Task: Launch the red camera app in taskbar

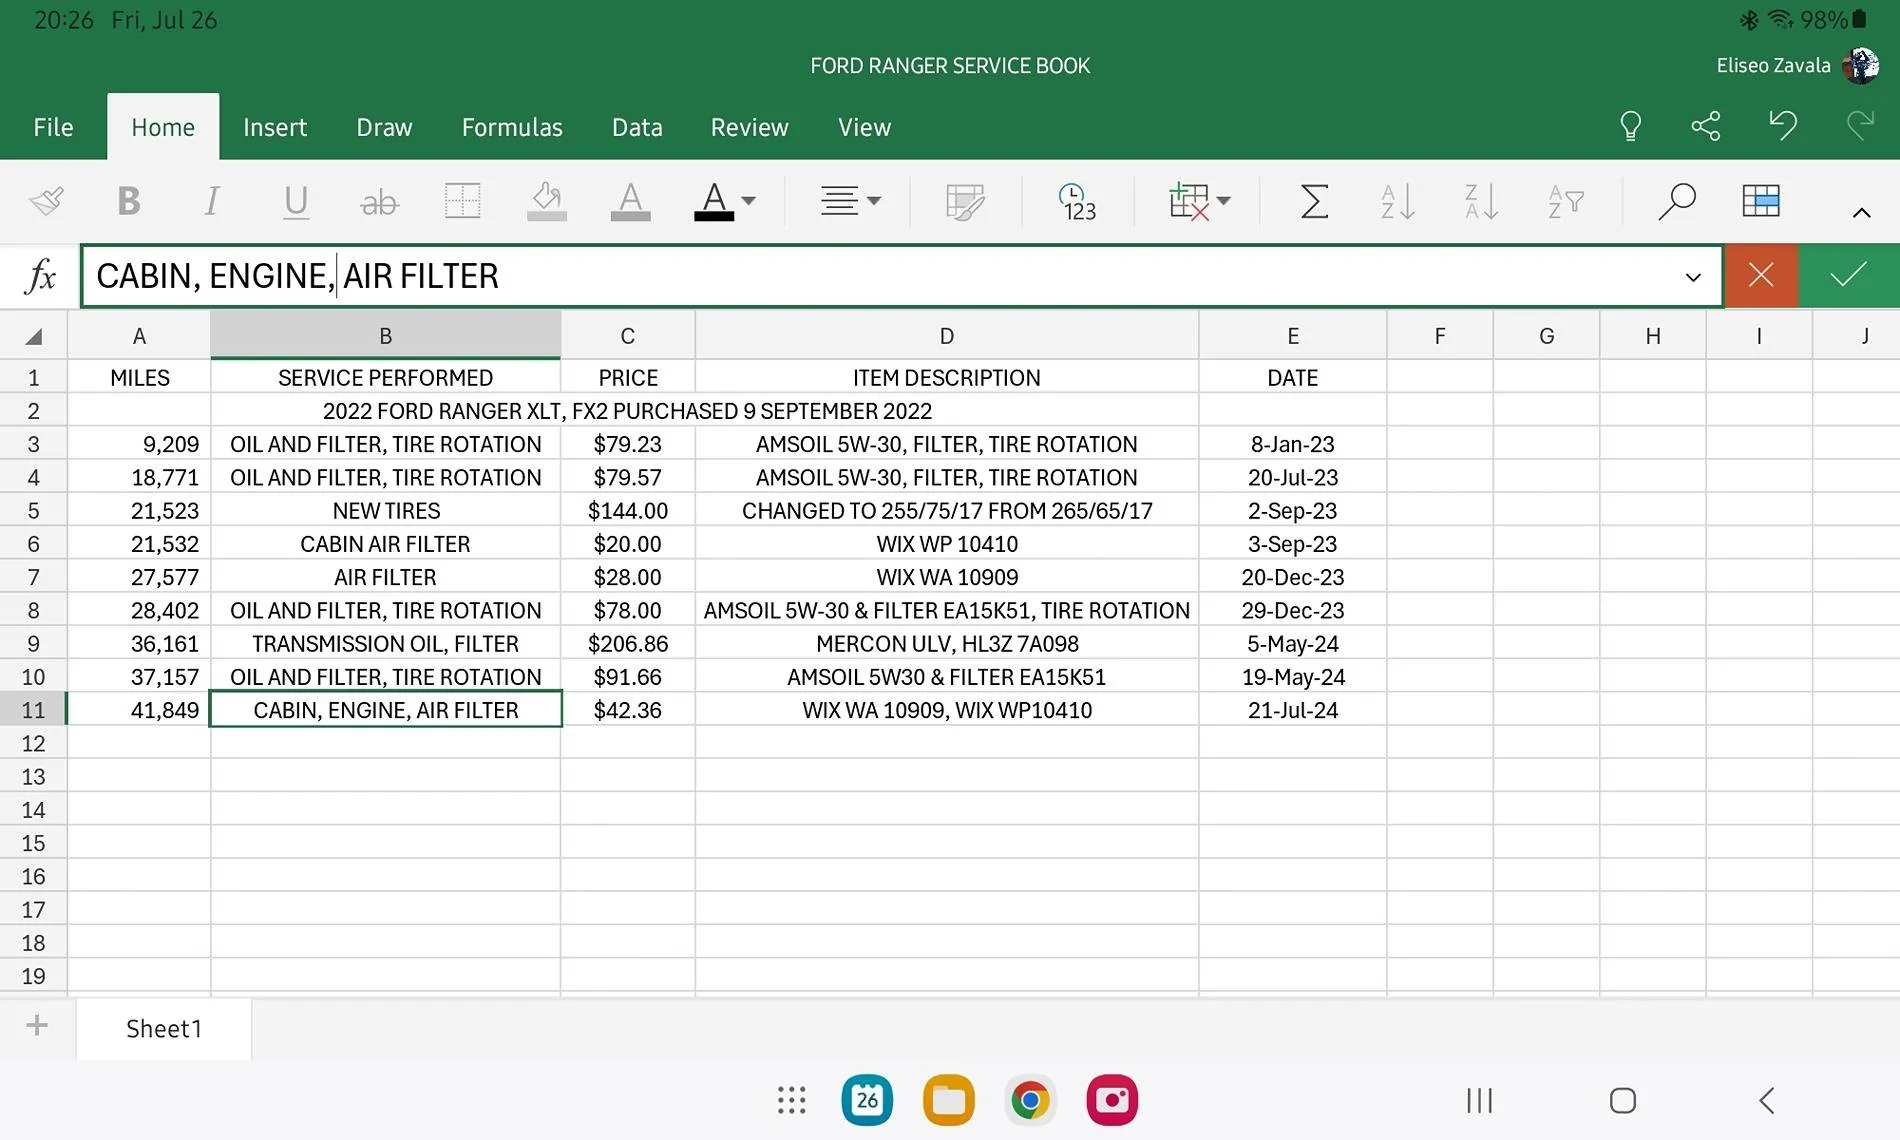Action: 1112,1100
